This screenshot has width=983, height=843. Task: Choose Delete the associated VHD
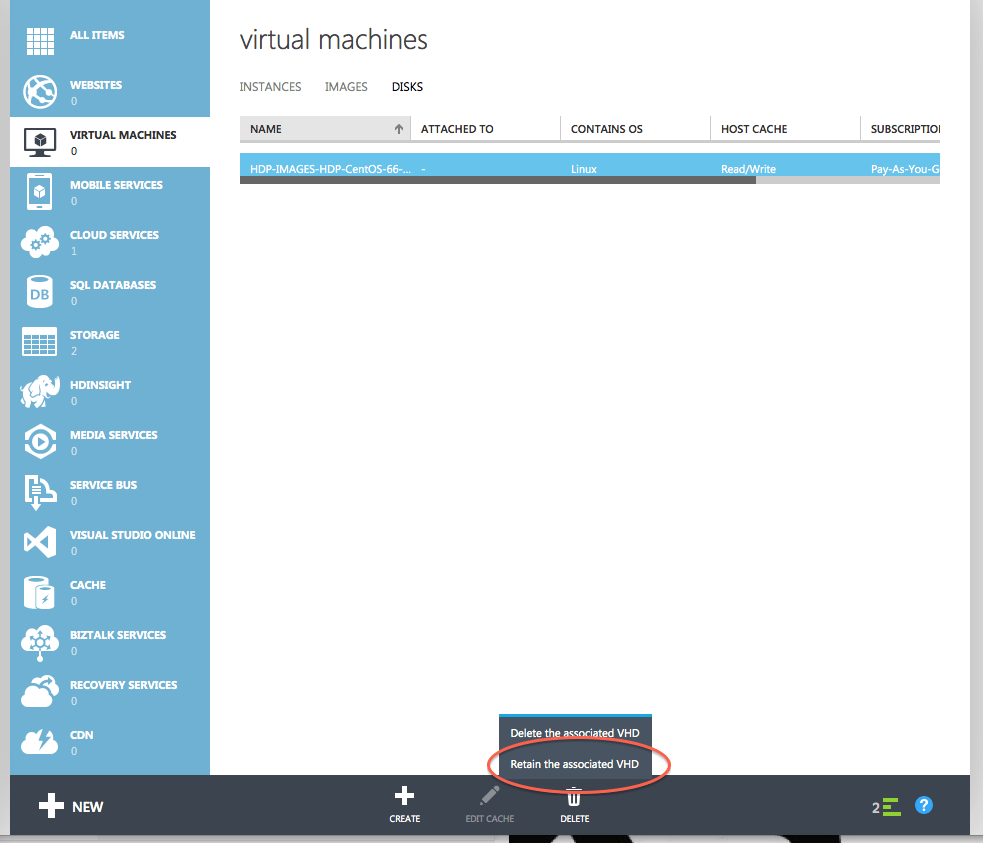pos(575,733)
